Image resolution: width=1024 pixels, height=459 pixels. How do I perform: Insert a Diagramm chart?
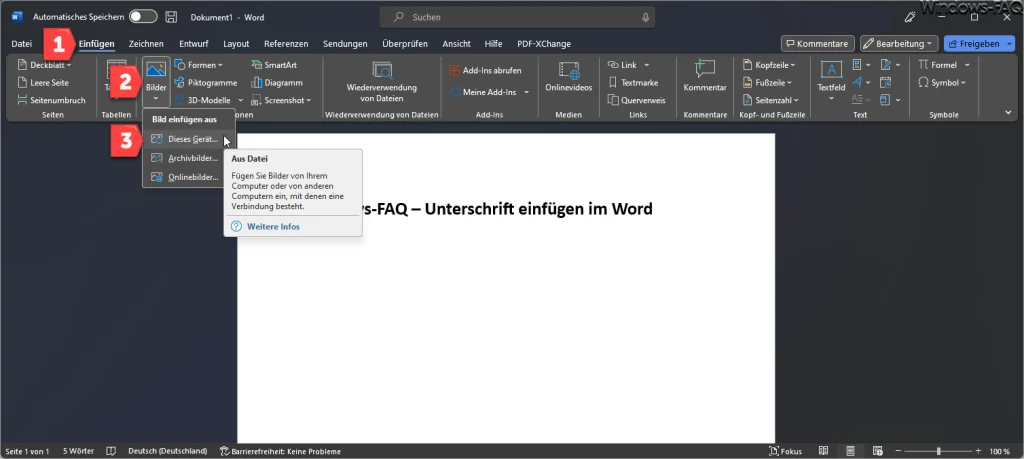(x=276, y=83)
